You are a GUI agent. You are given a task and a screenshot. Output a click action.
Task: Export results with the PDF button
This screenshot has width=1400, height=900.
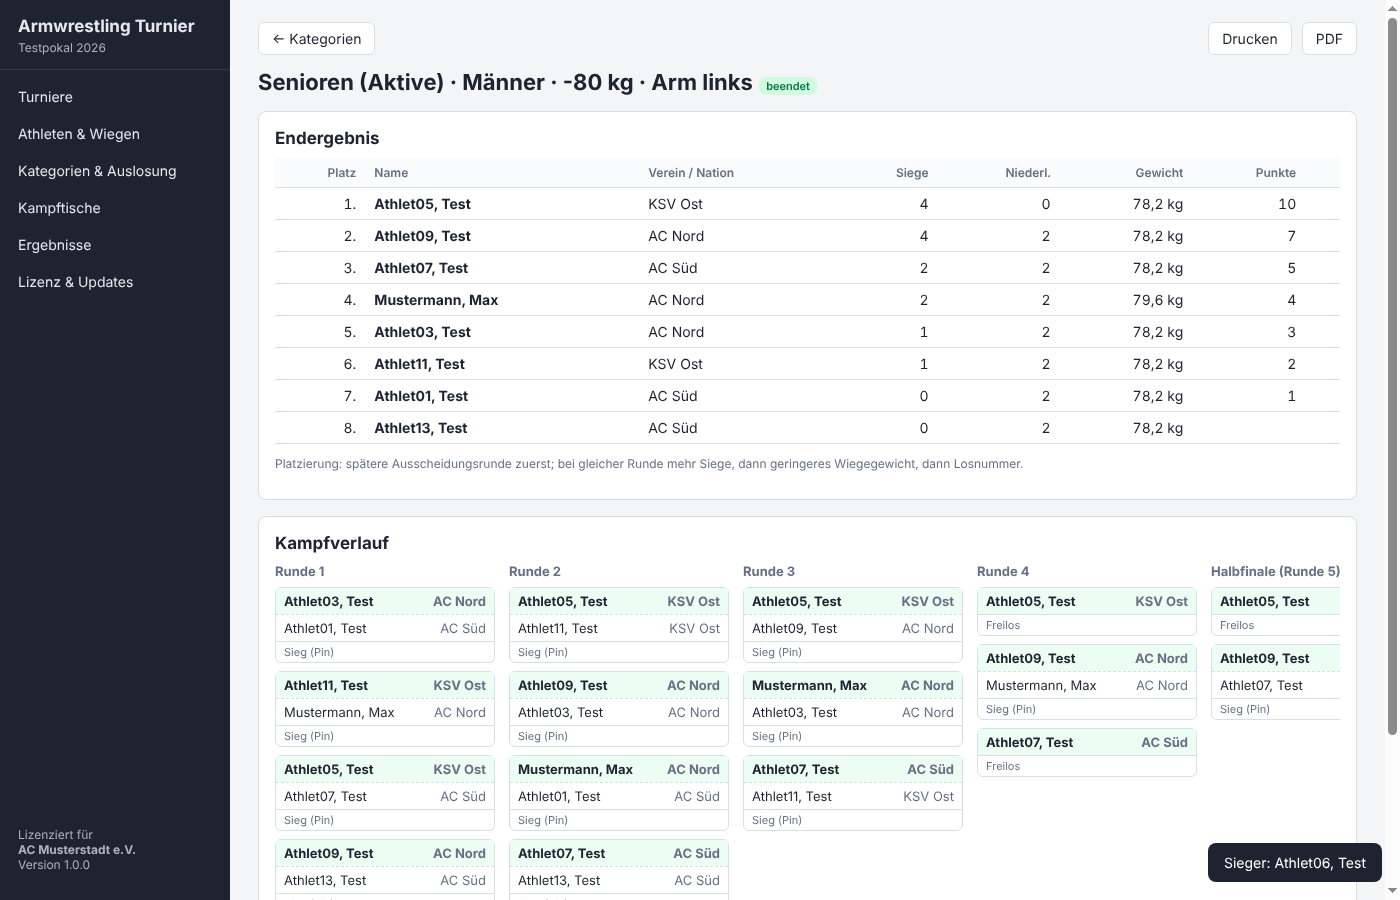(x=1329, y=39)
